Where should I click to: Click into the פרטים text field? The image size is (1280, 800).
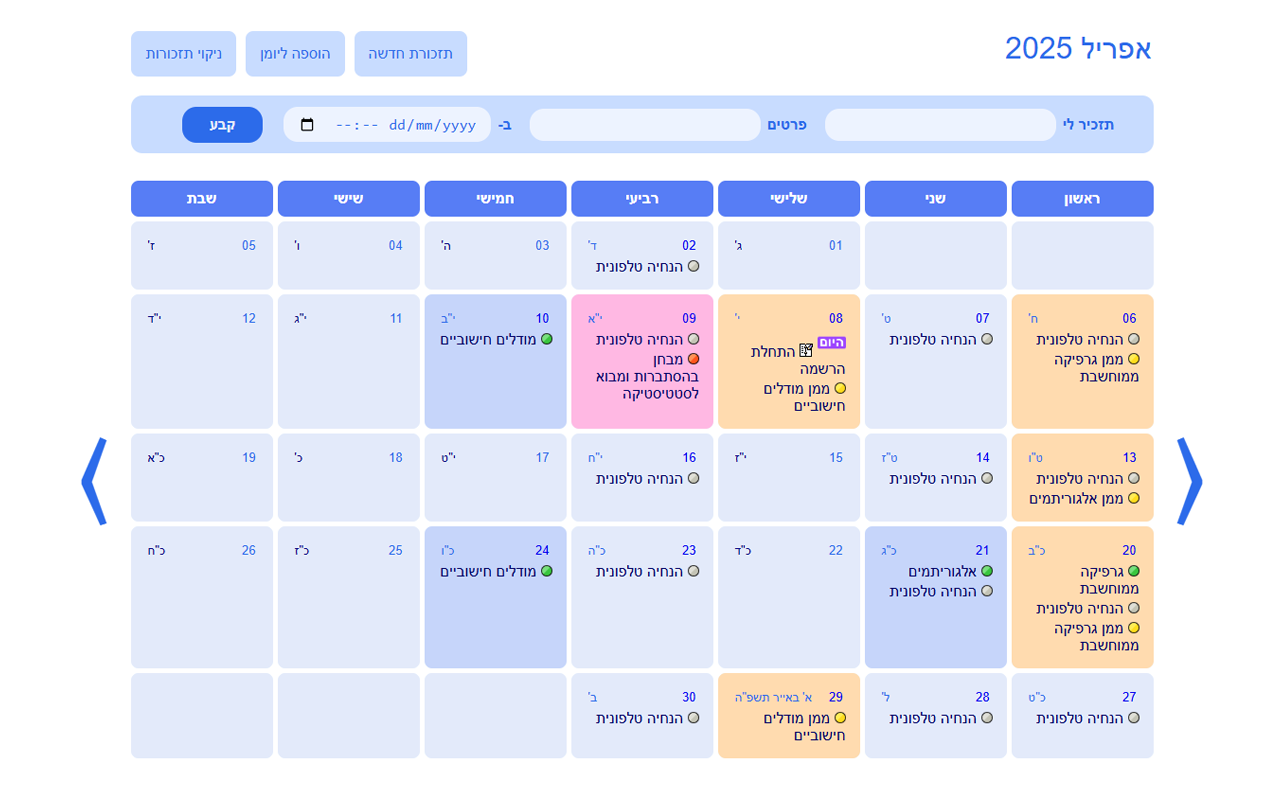pyautogui.click(x=645, y=125)
